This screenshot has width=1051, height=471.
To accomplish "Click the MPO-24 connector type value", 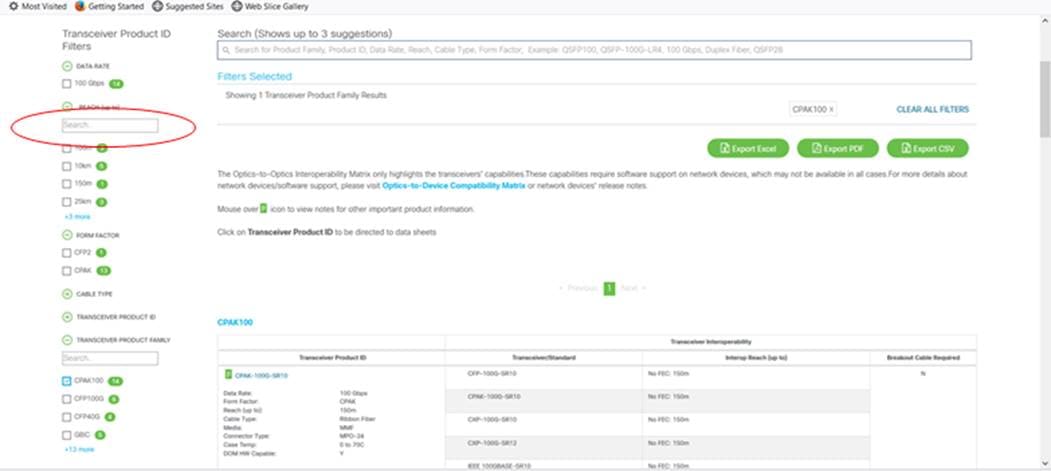I will [351, 436].
